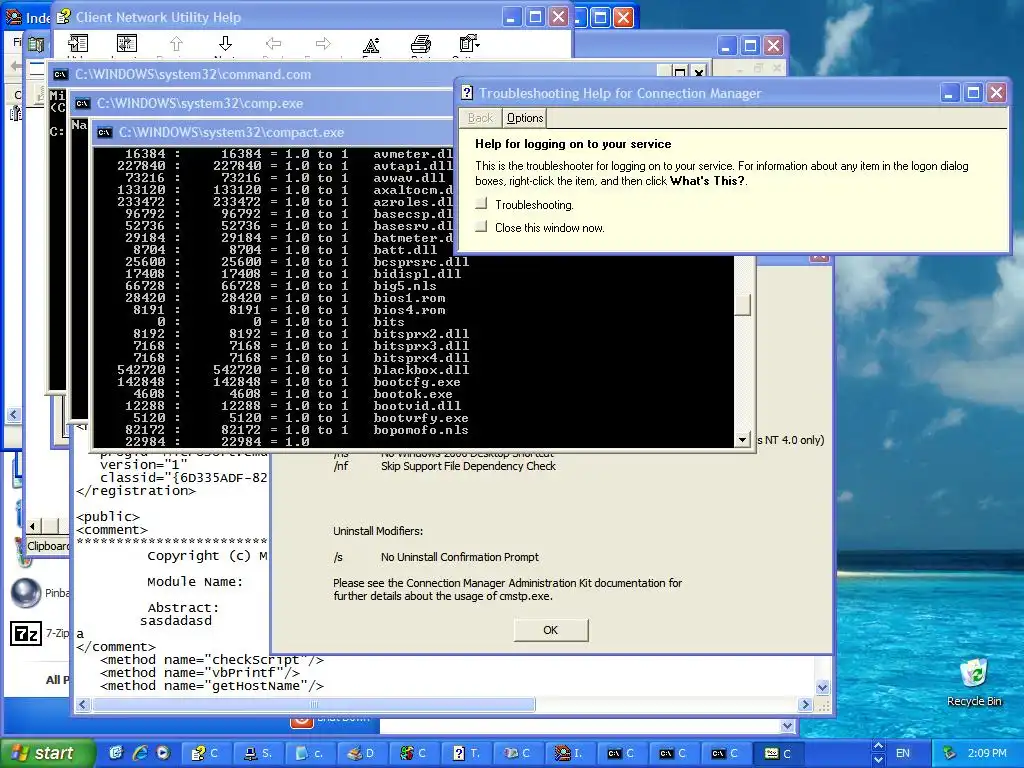Click comp.exe window title bar icon
This screenshot has width=1024, height=768.
tap(82, 103)
